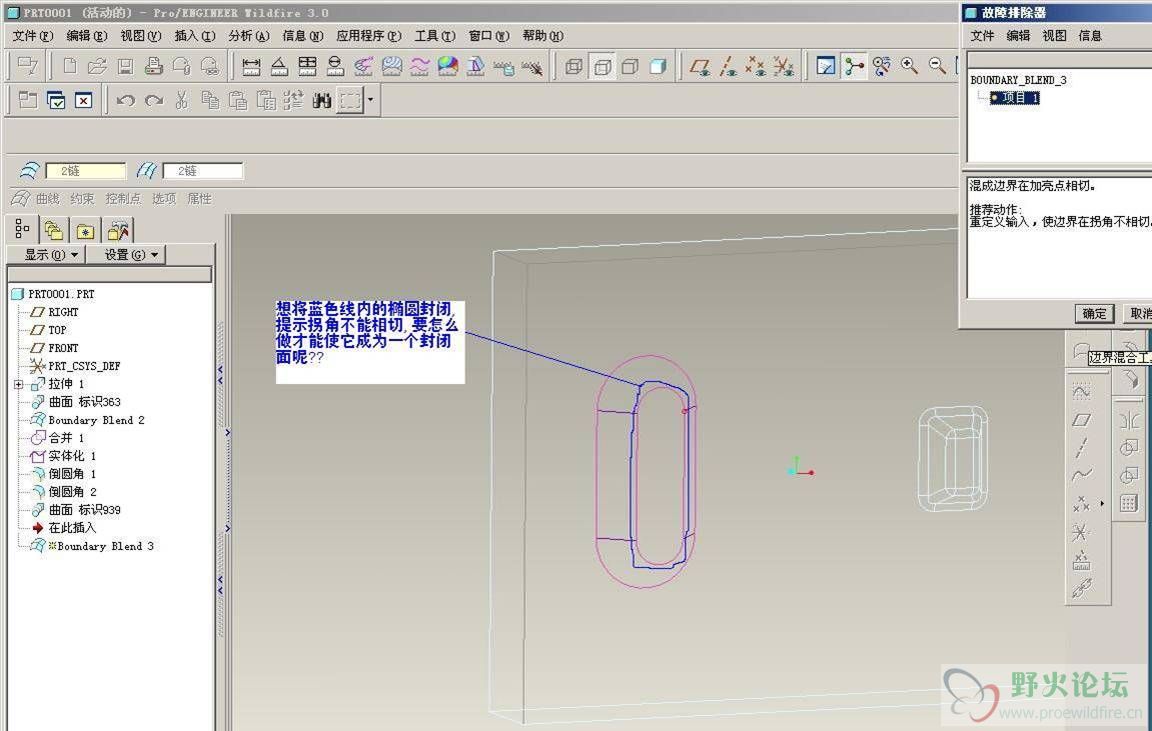The width and height of the screenshot is (1152, 731).
Task: Click the Print icon in toolbar
Action: coord(153,67)
